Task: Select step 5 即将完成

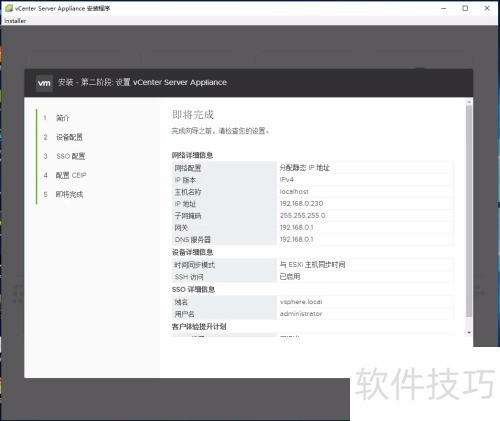Action: 69,194
